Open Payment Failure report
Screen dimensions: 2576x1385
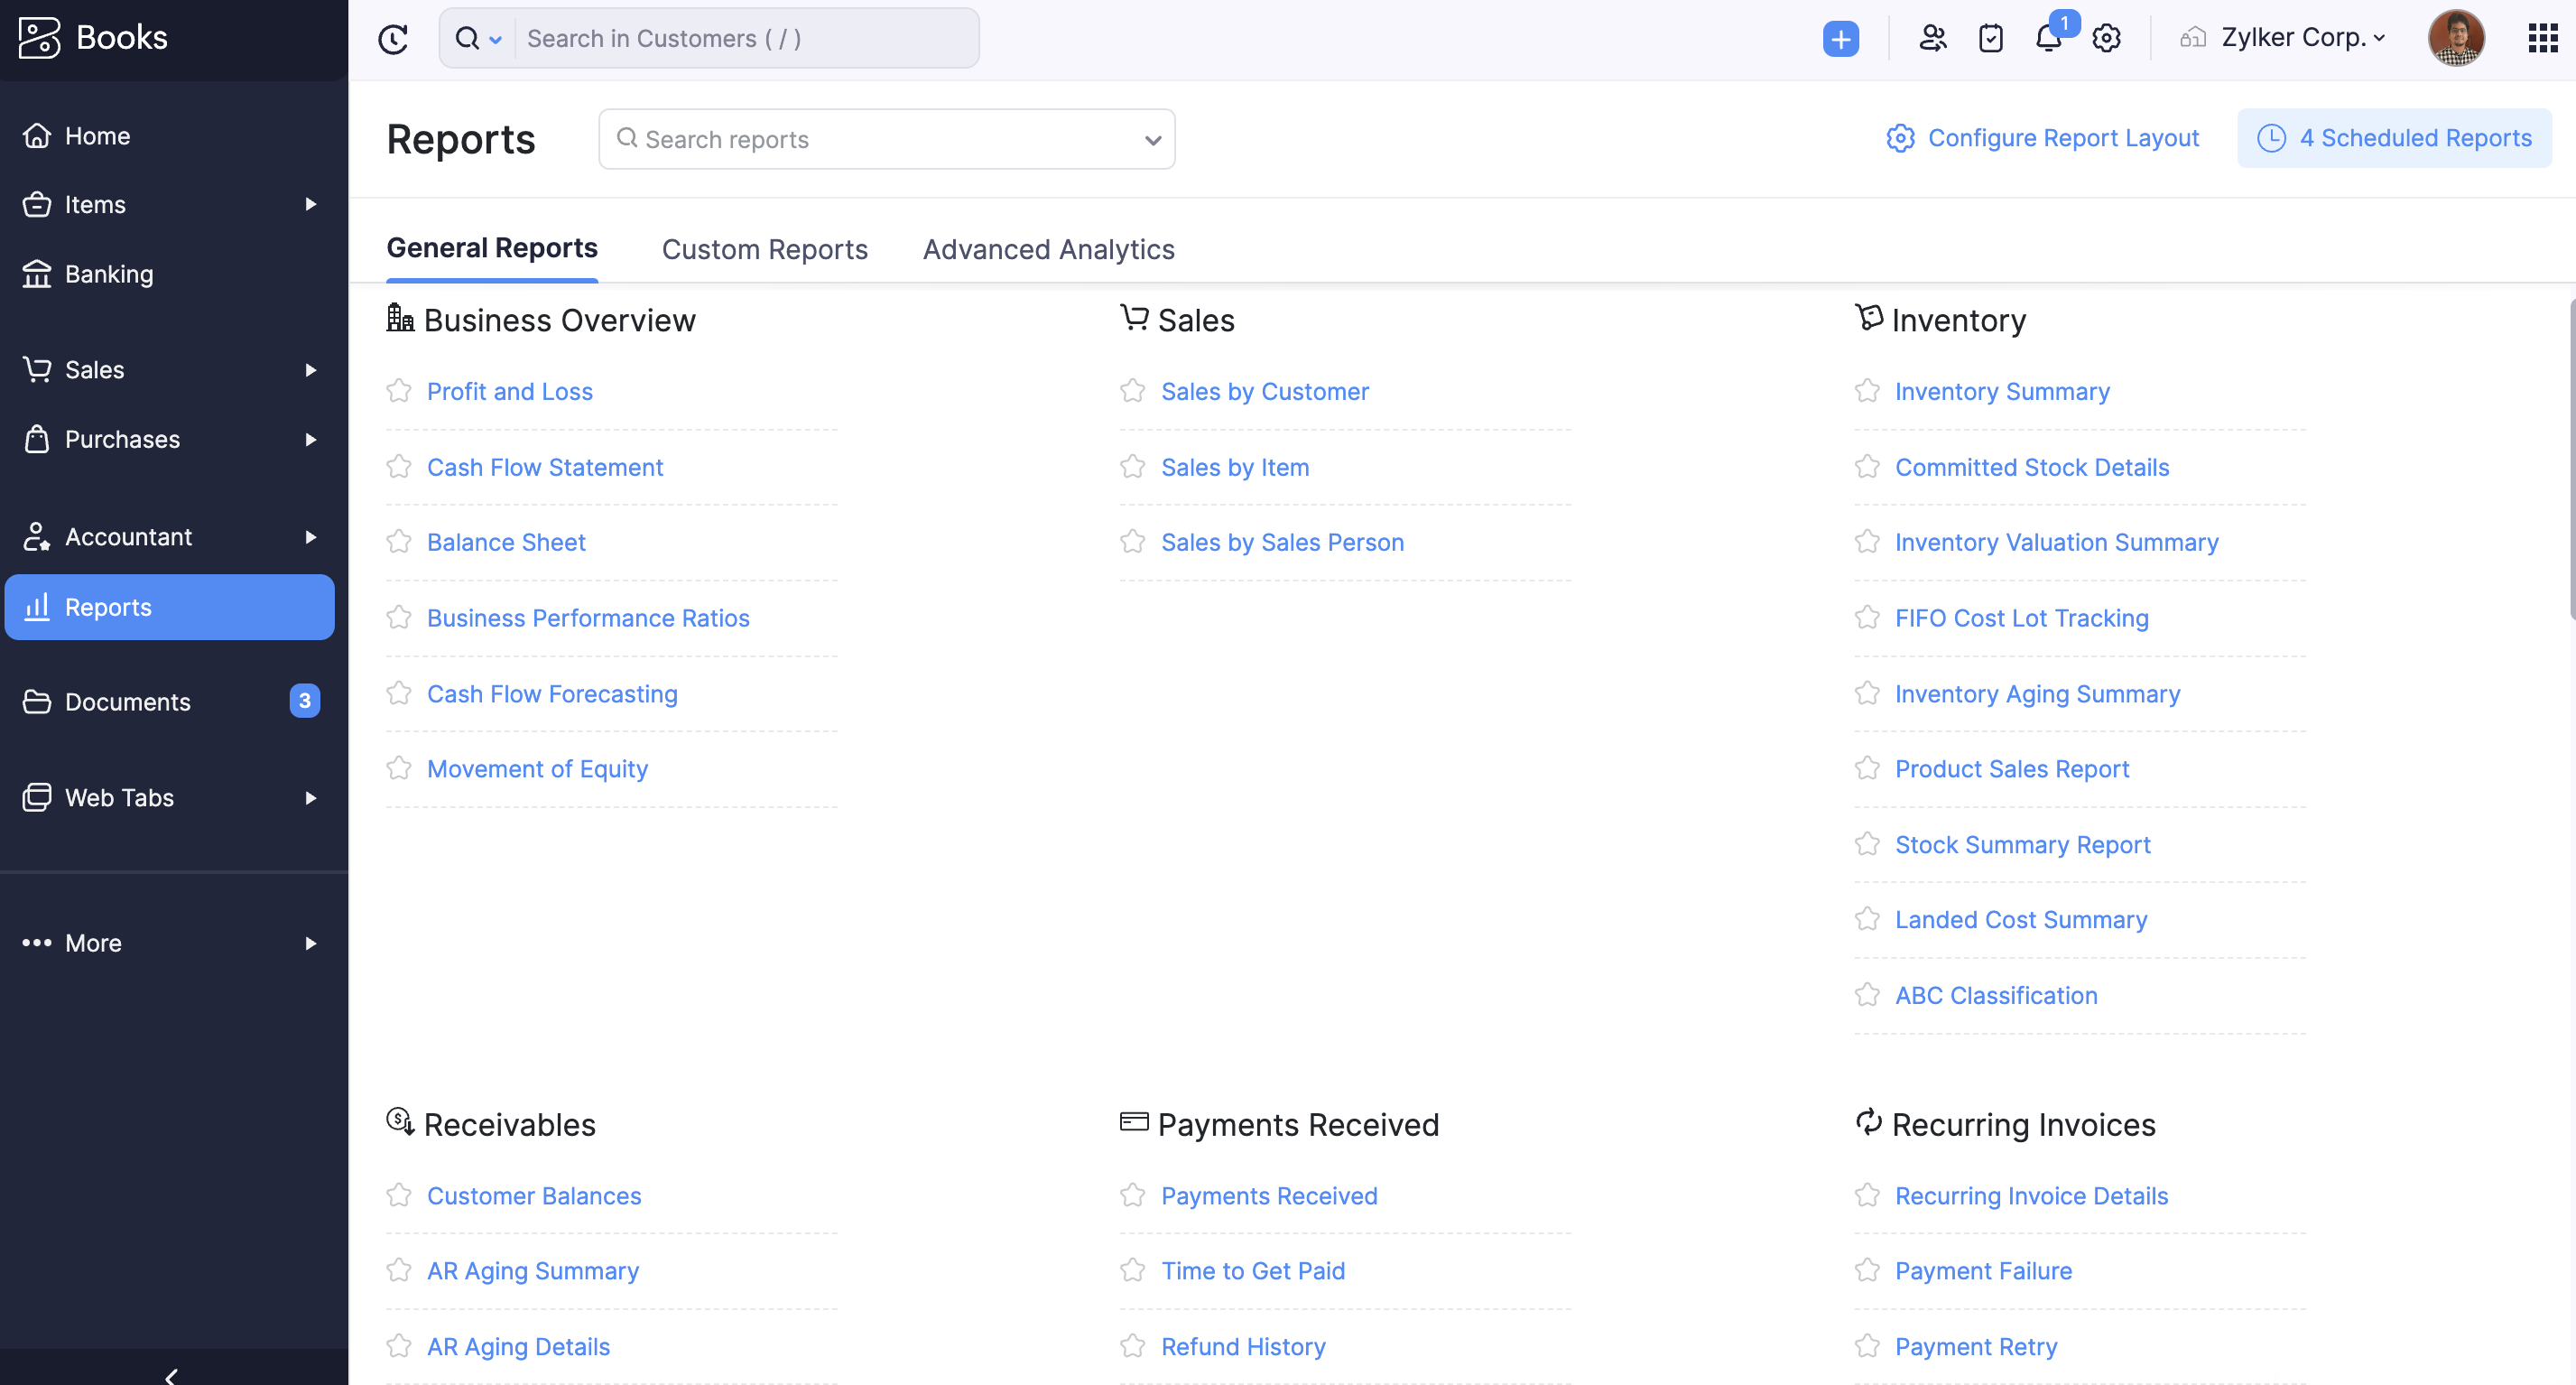pos(1983,1272)
